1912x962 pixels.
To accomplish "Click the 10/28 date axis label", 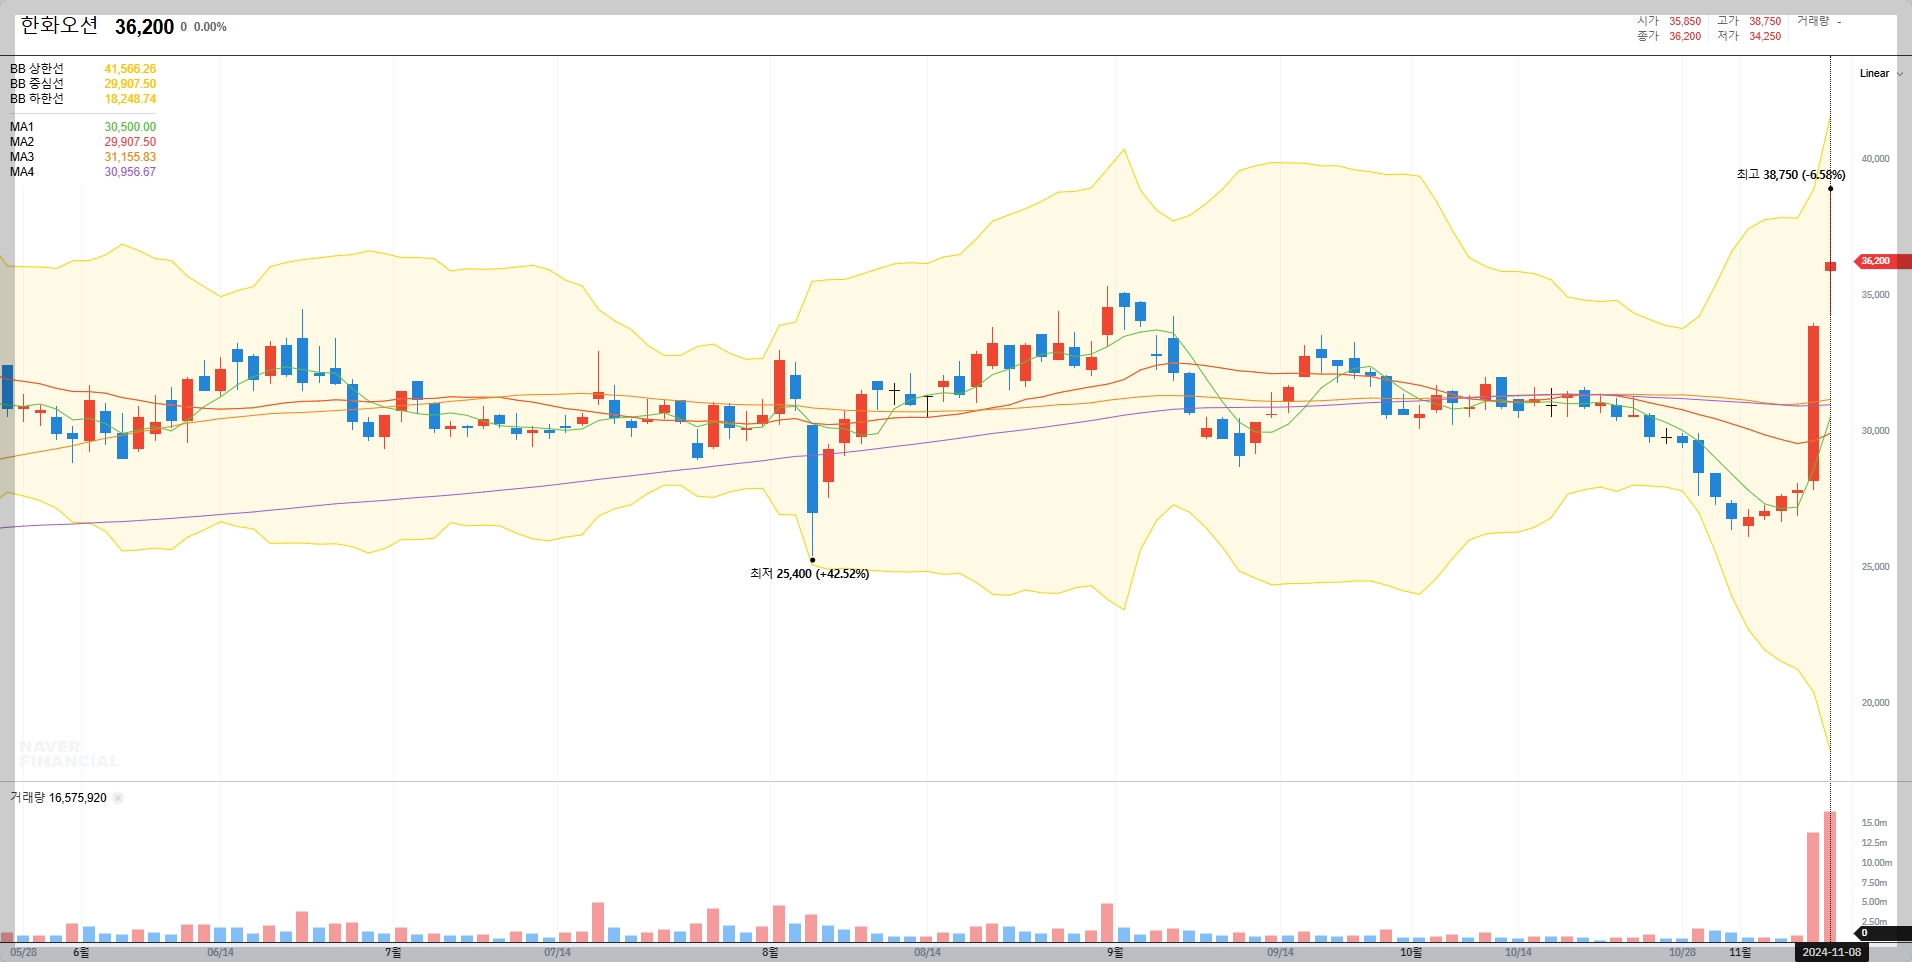I will [x=1682, y=952].
